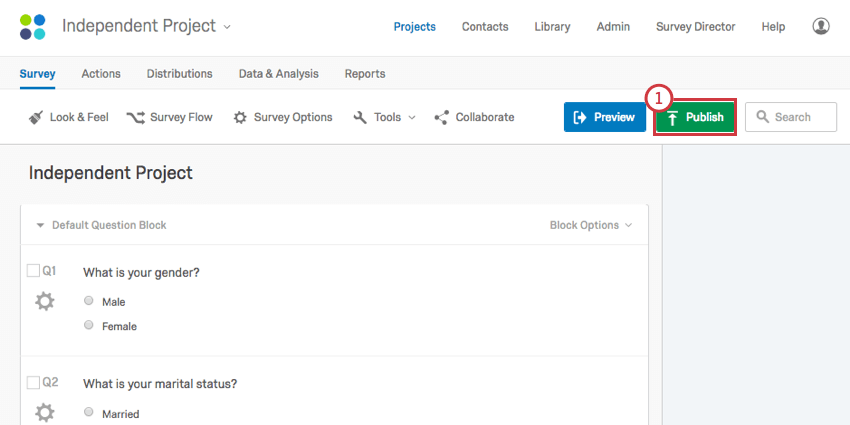
Task: Open Survey Options gear
Action: [x=240, y=117]
